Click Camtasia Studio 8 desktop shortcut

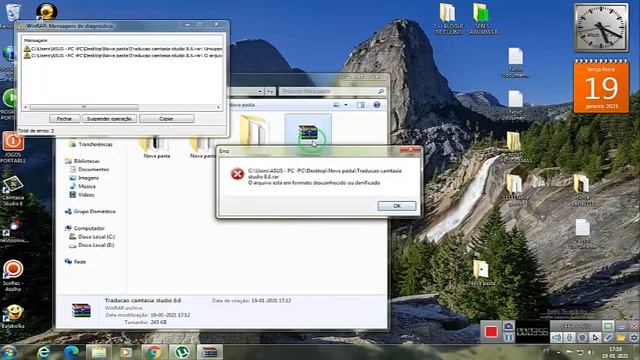[x=13, y=191]
